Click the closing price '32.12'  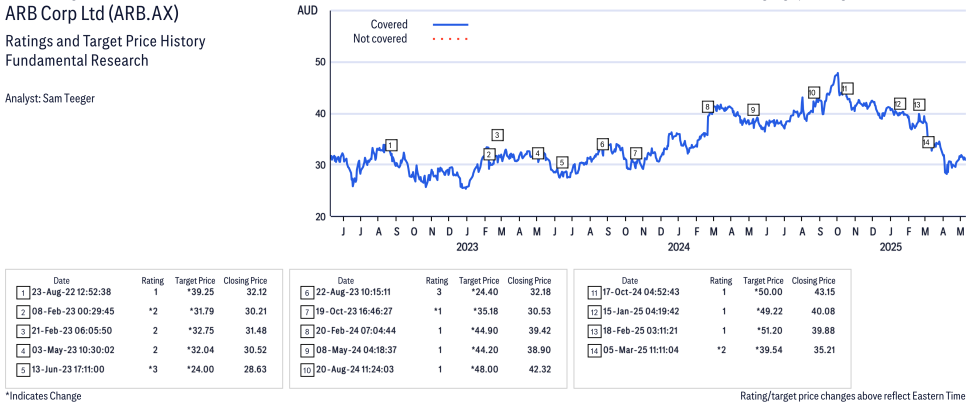pyautogui.click(x=255, y=292)
